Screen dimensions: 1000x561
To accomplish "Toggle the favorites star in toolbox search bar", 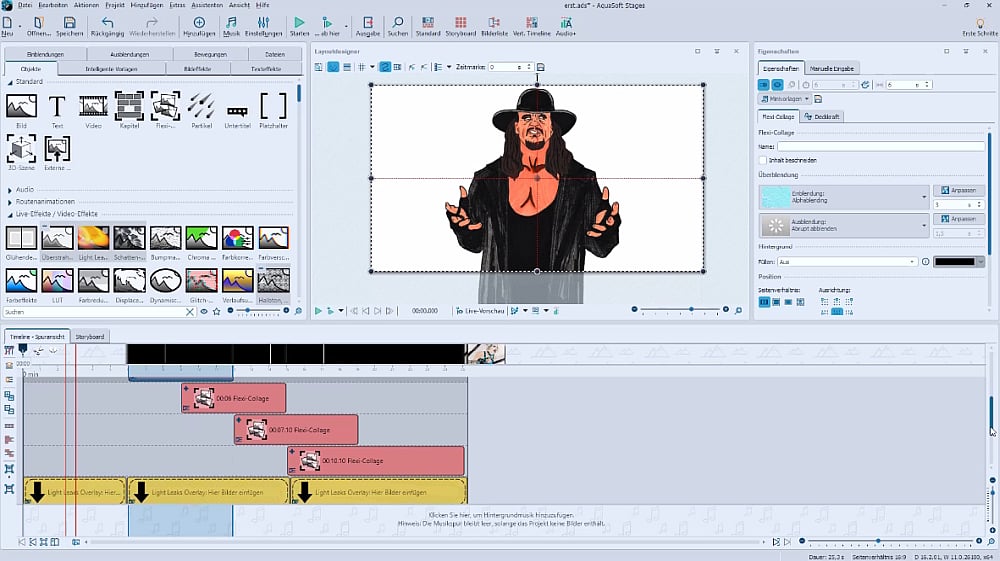I will tap(216, 312).
